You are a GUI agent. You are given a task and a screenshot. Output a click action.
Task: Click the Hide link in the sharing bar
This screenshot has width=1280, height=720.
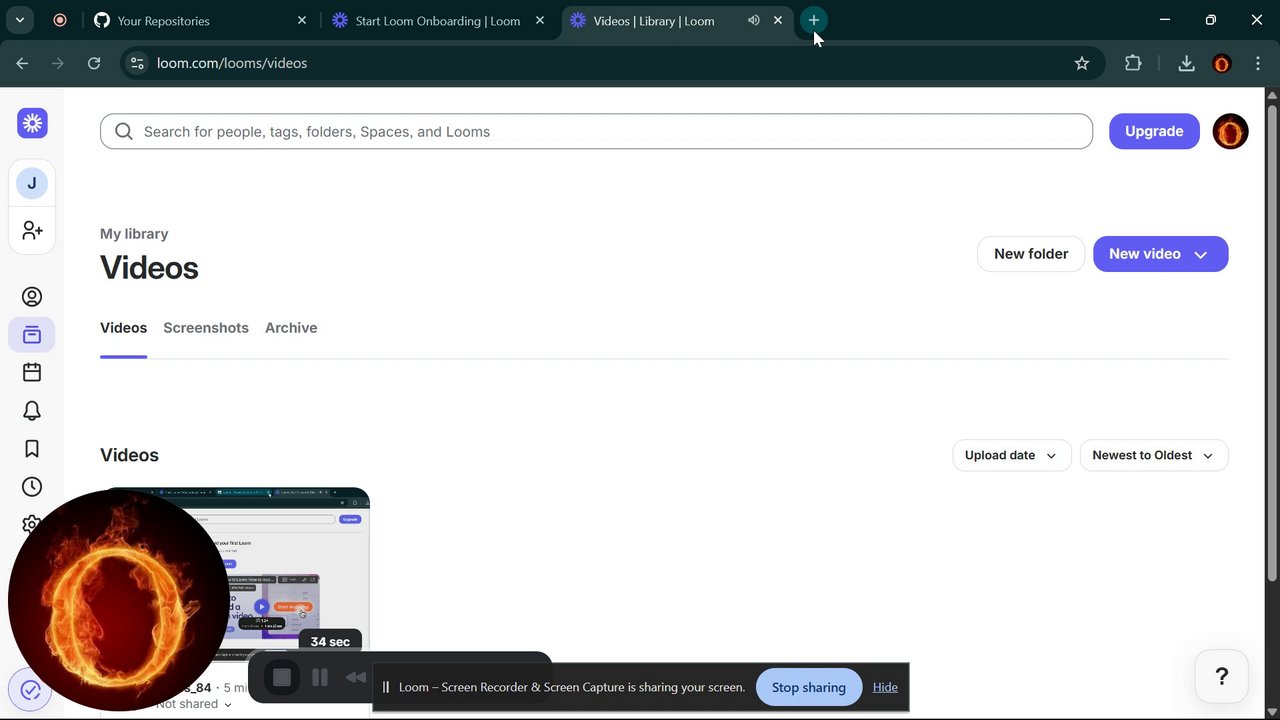click(x=885, y=687)
